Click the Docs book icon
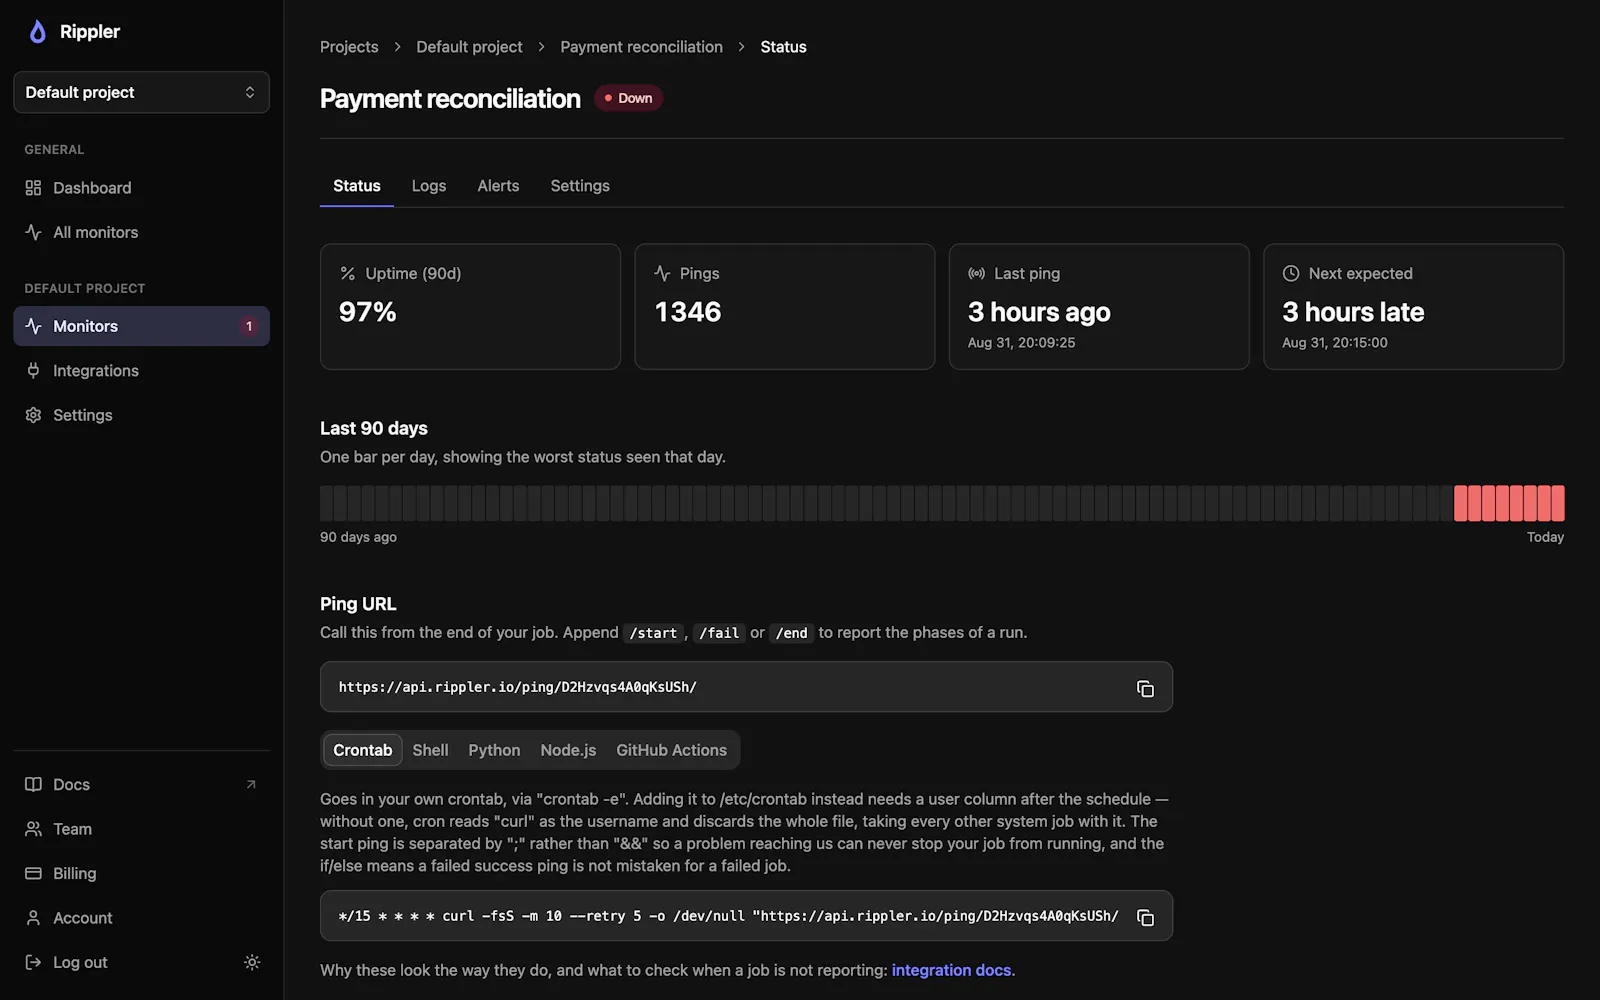1600x1000 pixels. 33,785
